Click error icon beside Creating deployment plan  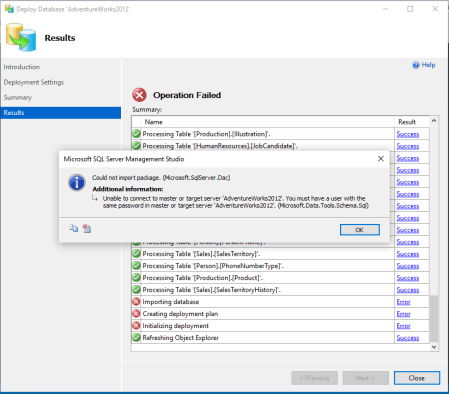136,314
